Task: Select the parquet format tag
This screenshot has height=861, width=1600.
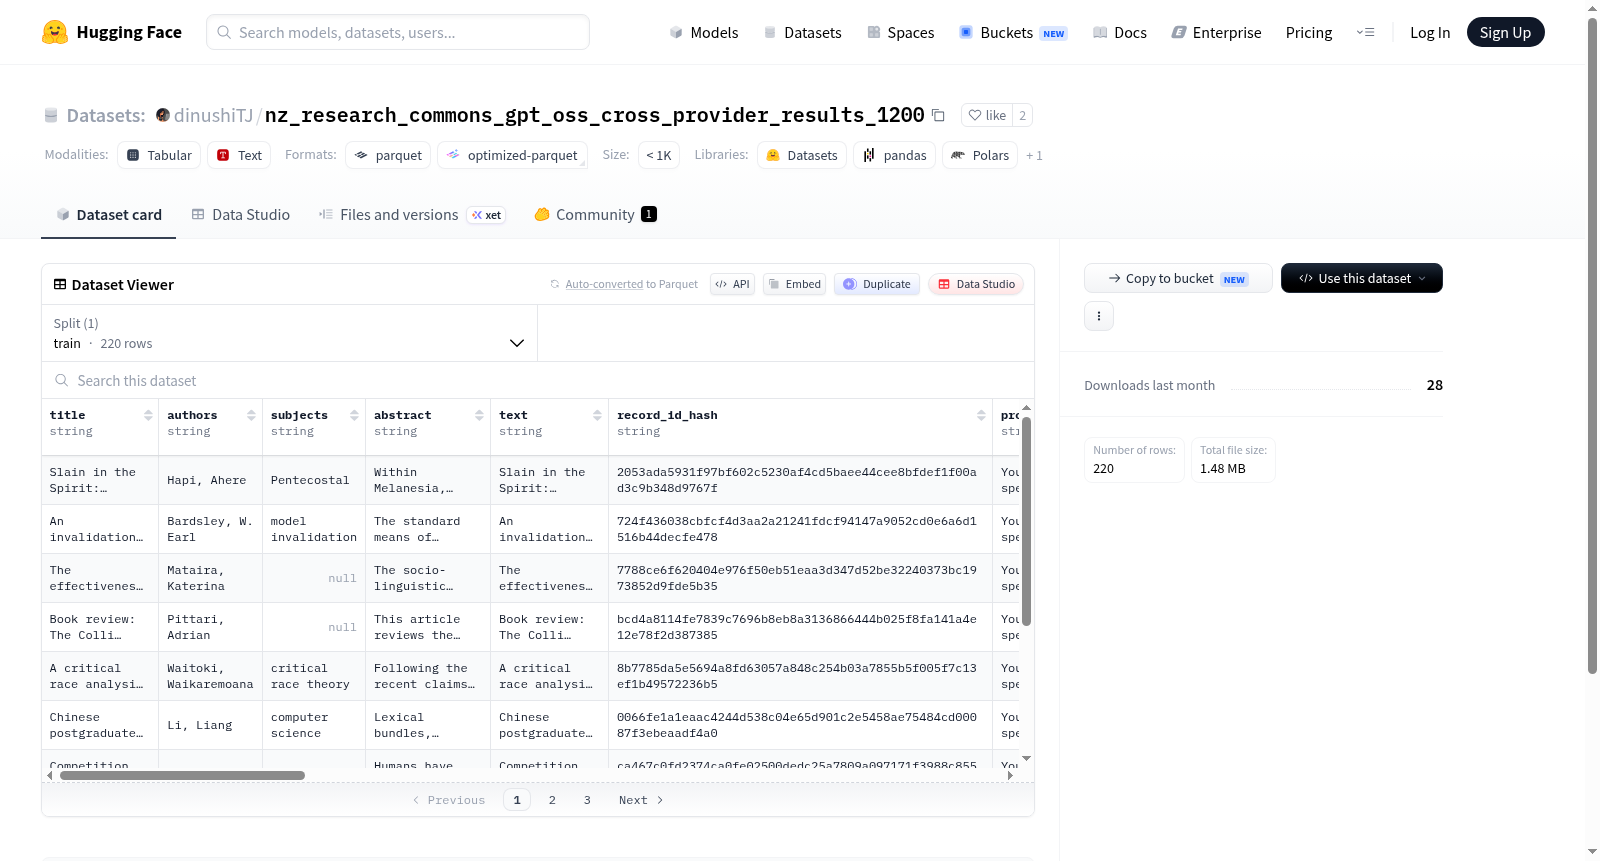Action: click(x=388, y=155)
